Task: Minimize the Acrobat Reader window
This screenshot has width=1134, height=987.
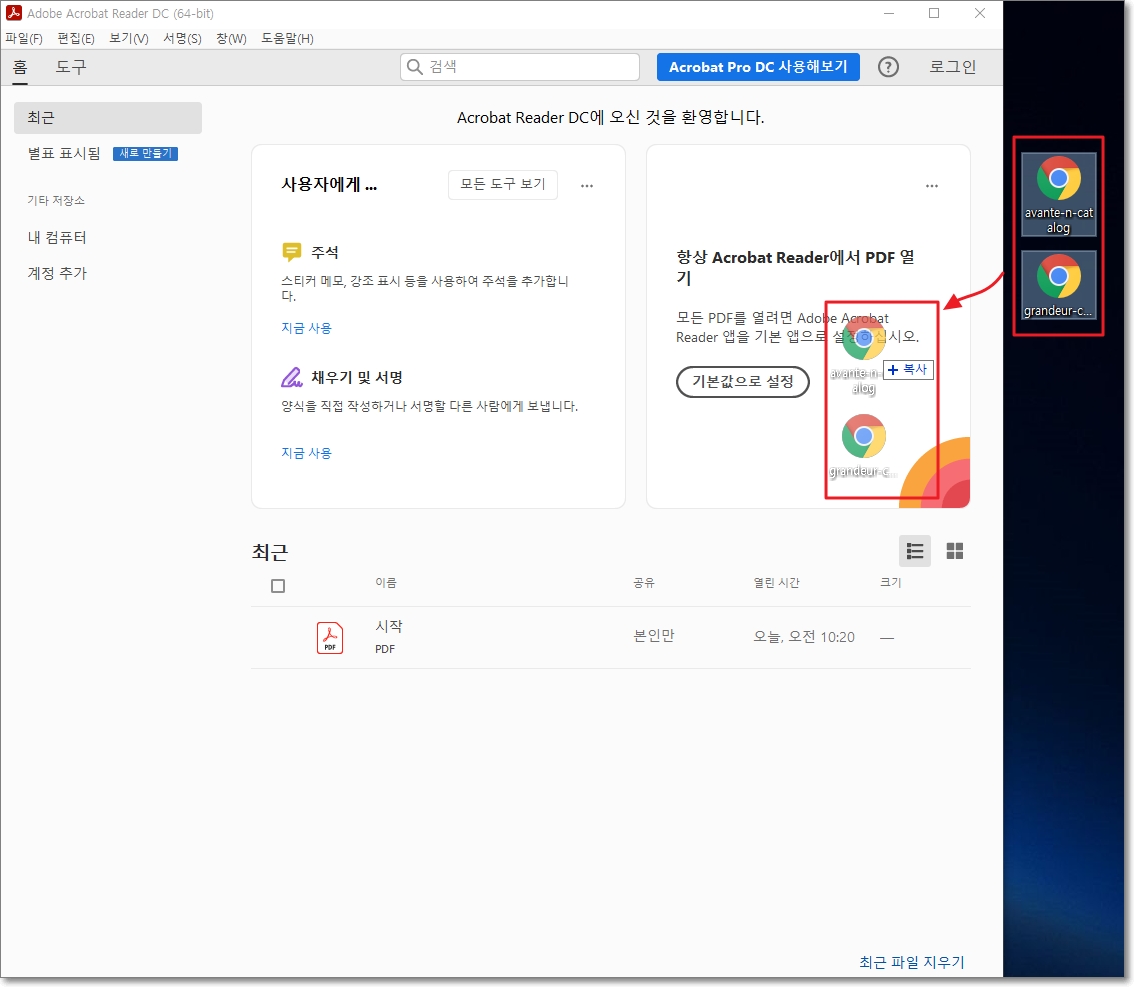Action: pos(889,13)
